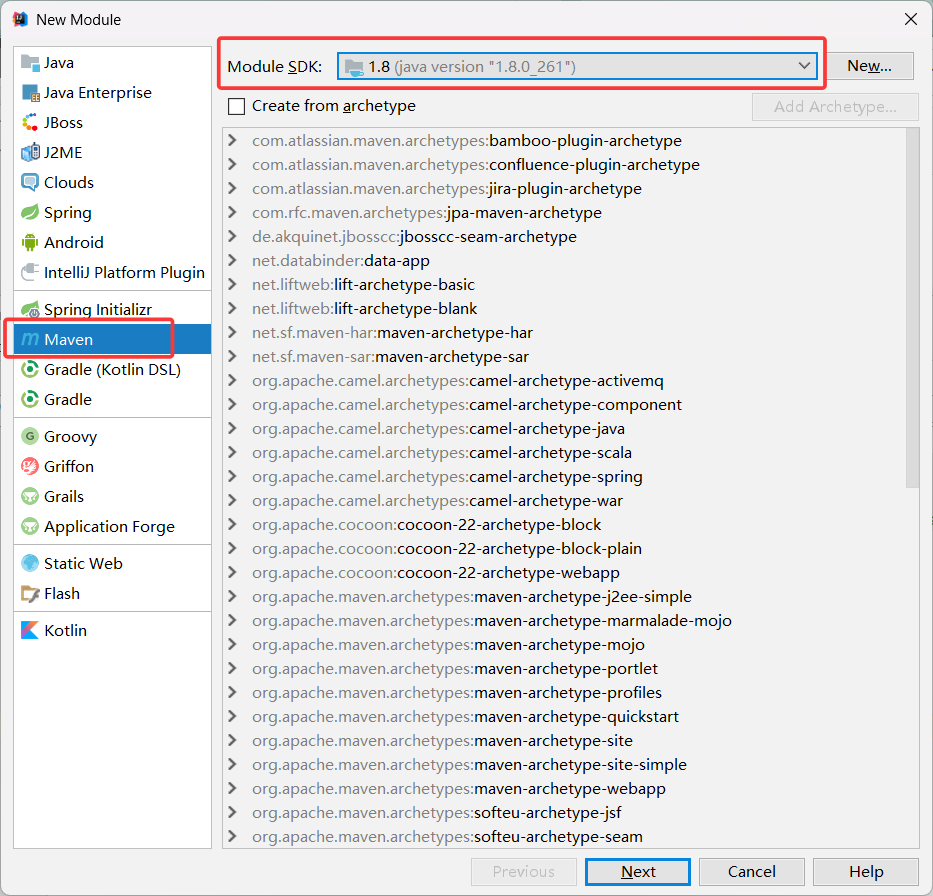933x896 pixels.
Task: Select Application Forge label
Action: point(109,527)
